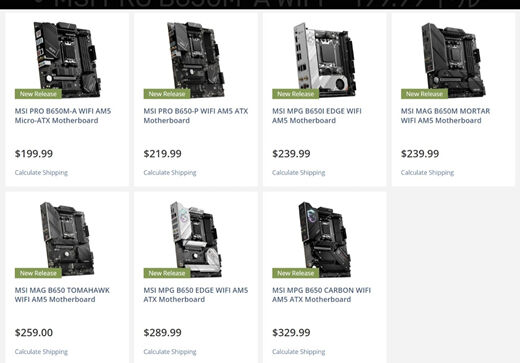
Task: Open MSI PRO B650M-A WIFI AM5 Micro-ATX link
Action: pyautogui.click(x=63, y=116)
